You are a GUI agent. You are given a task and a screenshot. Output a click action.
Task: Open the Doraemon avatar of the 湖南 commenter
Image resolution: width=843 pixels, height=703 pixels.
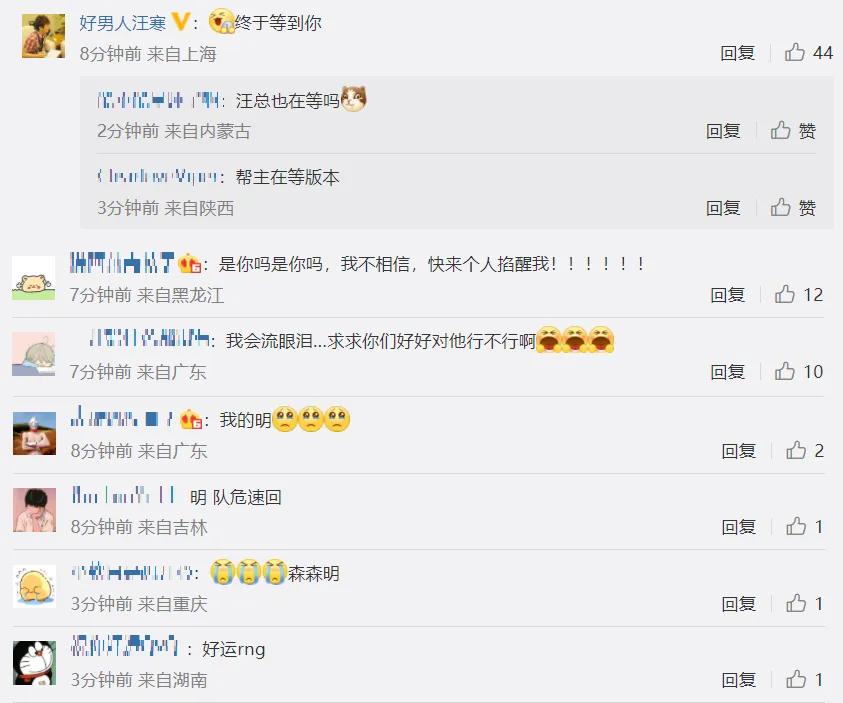pyautogui.click(x=34, y=663)
